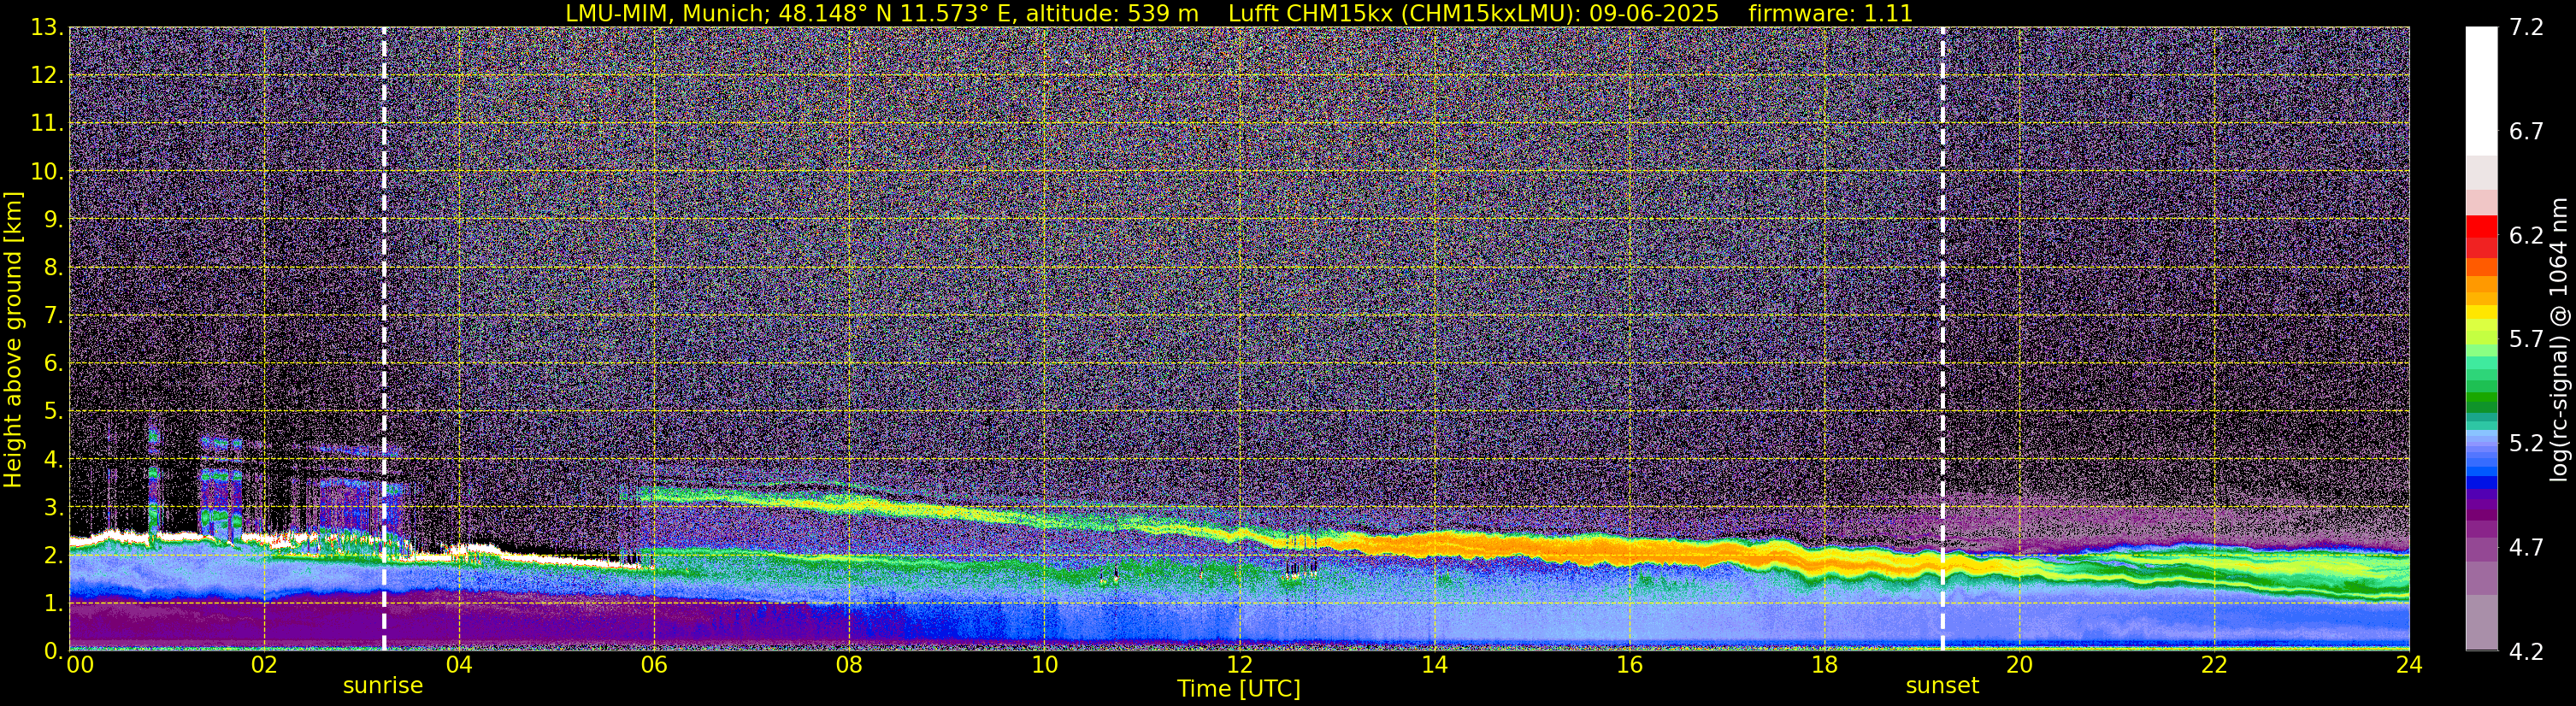Click the 'log(rc-signal) @ 1064 nm' colorbar title
2576x706 pixels.
[x=2558, y=339]
